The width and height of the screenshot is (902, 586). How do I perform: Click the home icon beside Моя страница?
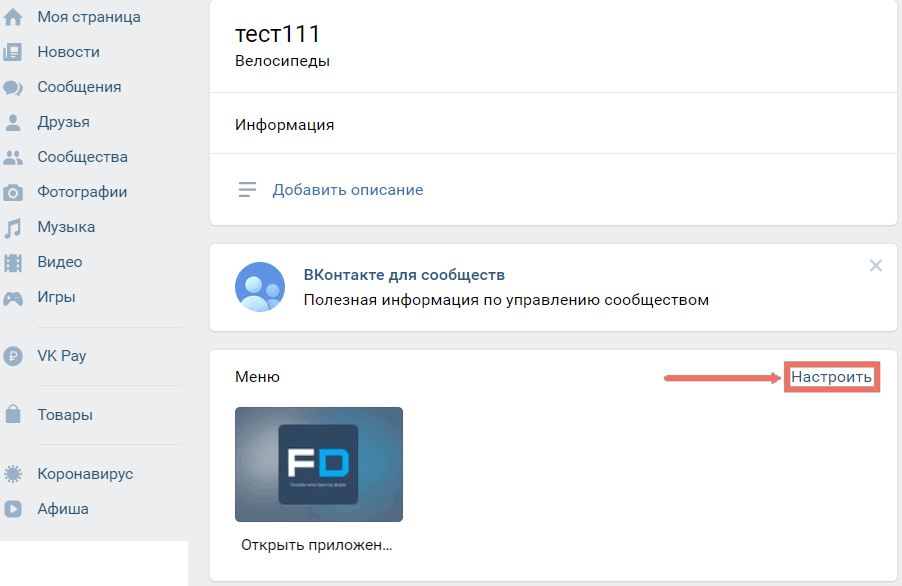[x=13, y=17]
